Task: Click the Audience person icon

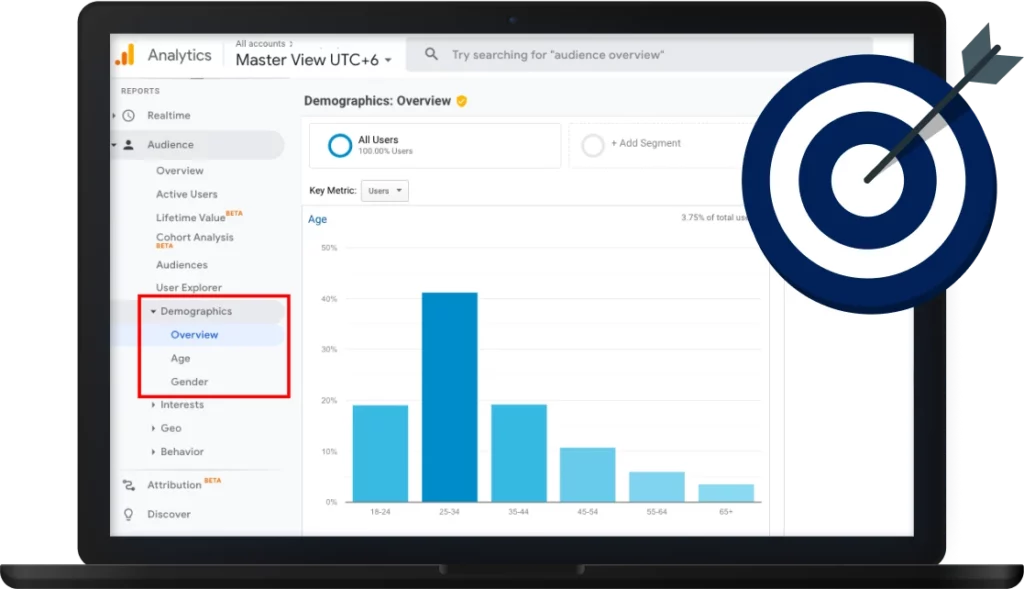Action: (128, 145)
